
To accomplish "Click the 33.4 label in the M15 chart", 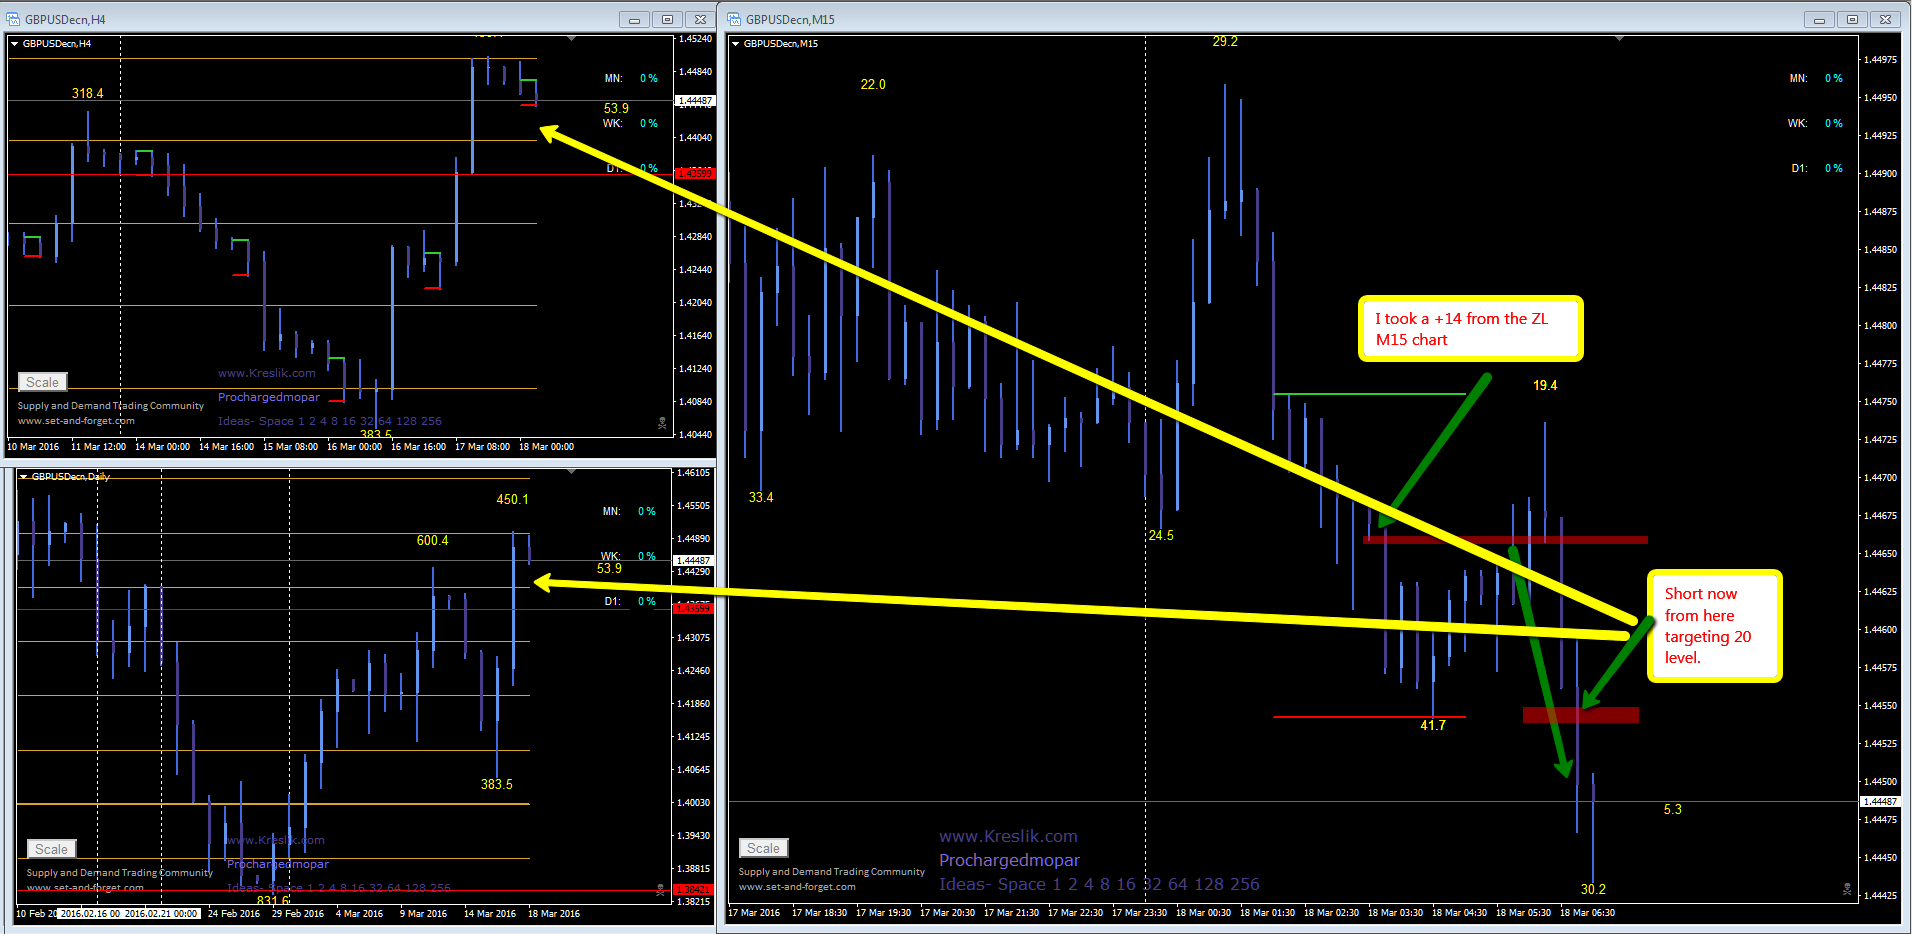I will (761, 497).
